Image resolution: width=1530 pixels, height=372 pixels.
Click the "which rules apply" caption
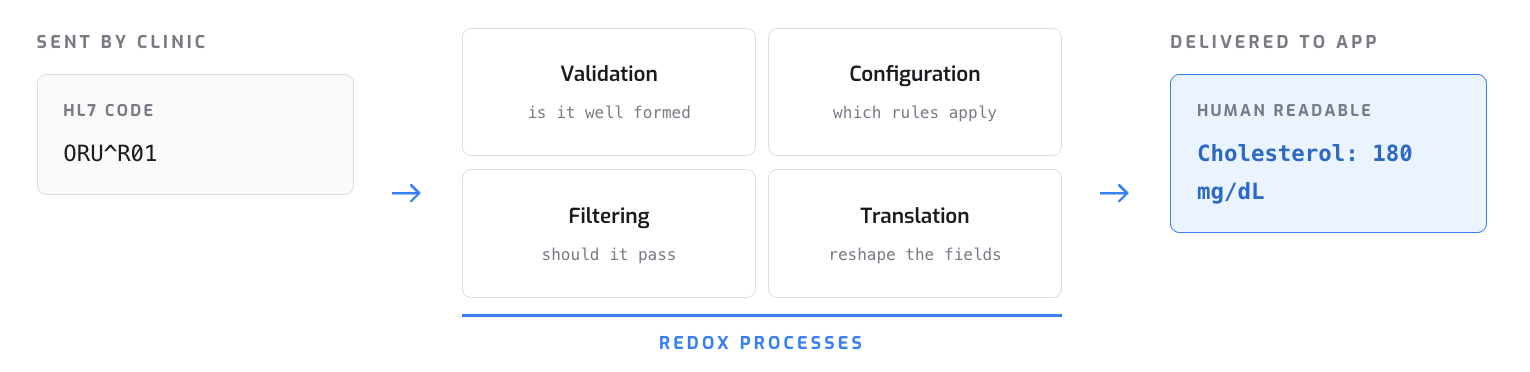pyautogui.click(x=915, y=112)
